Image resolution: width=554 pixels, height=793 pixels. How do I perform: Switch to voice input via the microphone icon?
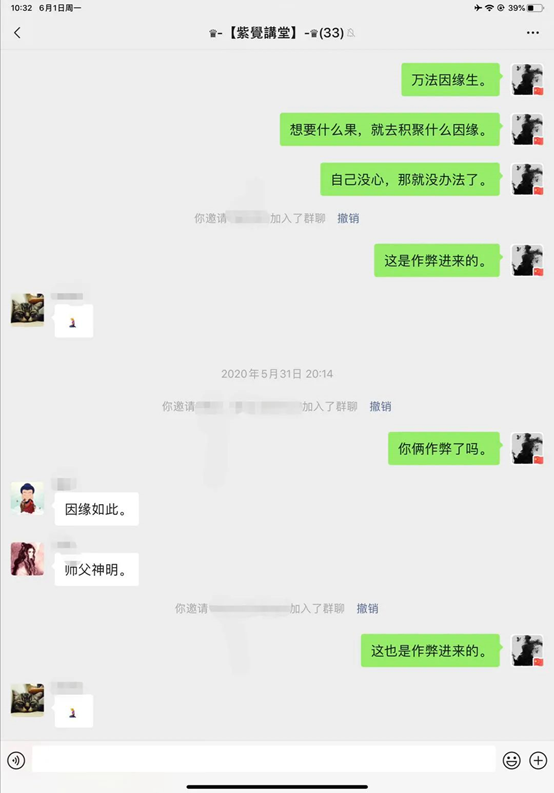pos(16,760)
